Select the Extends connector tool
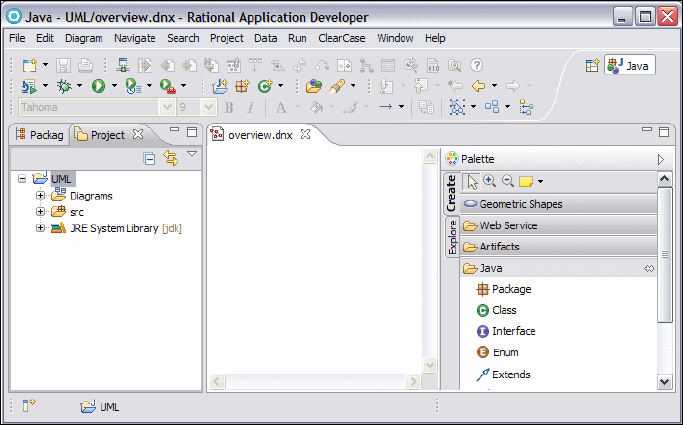683x425 pixels. (x=503, y=374)
